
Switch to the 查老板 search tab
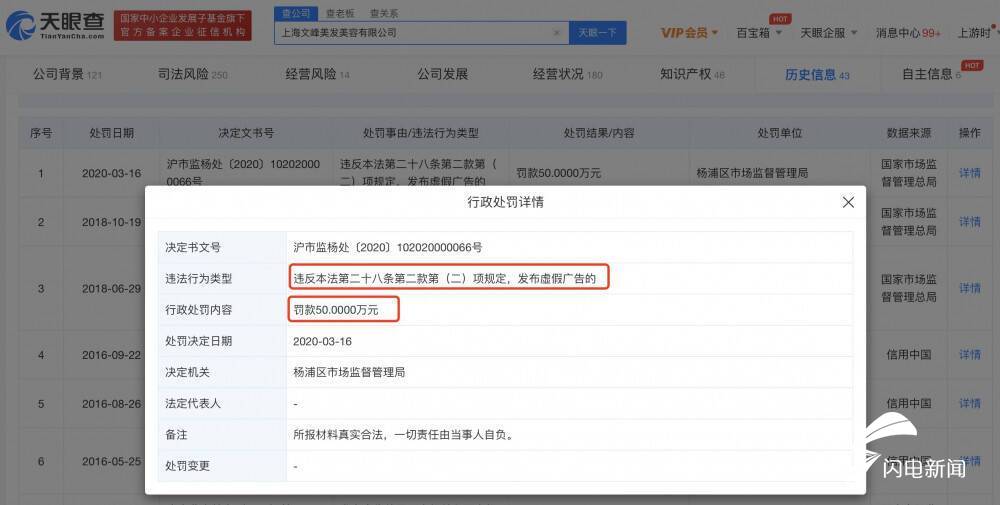tap(340, 13)
